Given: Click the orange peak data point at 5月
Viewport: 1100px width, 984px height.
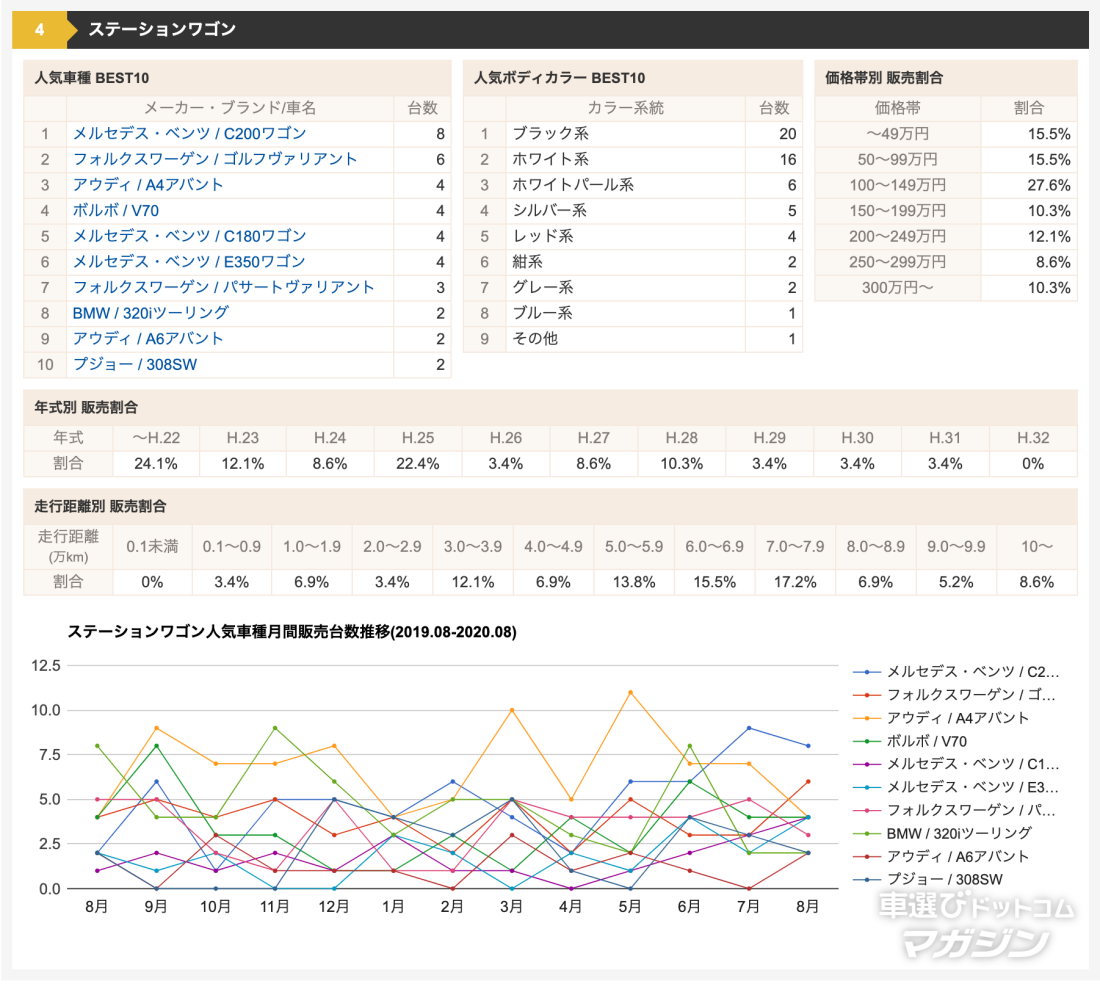Looking at the screenshot, I should (630, 692).
